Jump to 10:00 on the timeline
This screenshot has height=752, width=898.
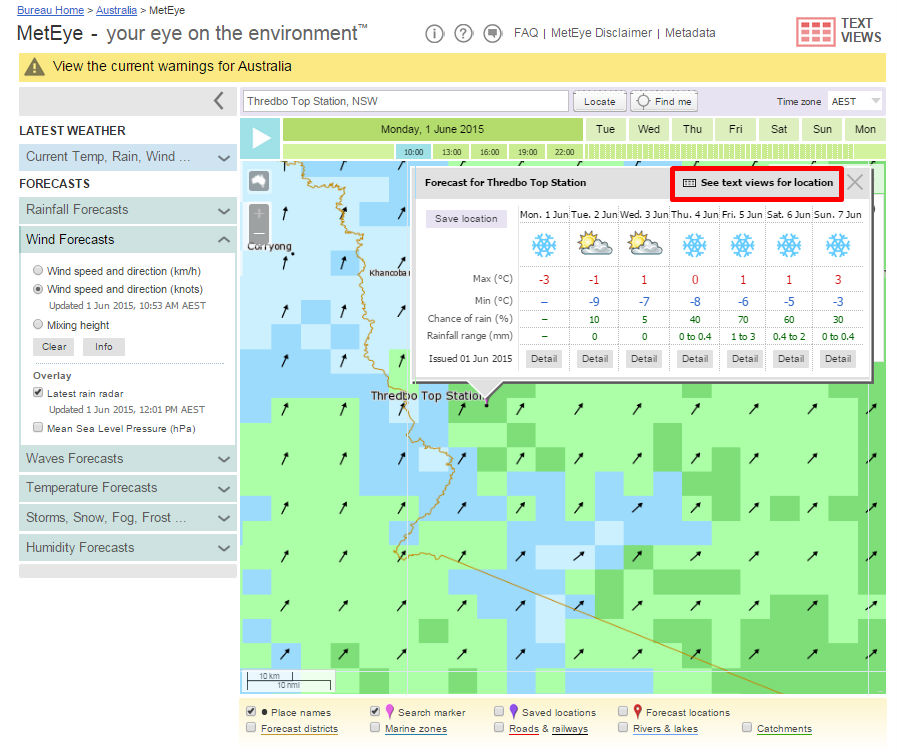click(x=413, y=152)
